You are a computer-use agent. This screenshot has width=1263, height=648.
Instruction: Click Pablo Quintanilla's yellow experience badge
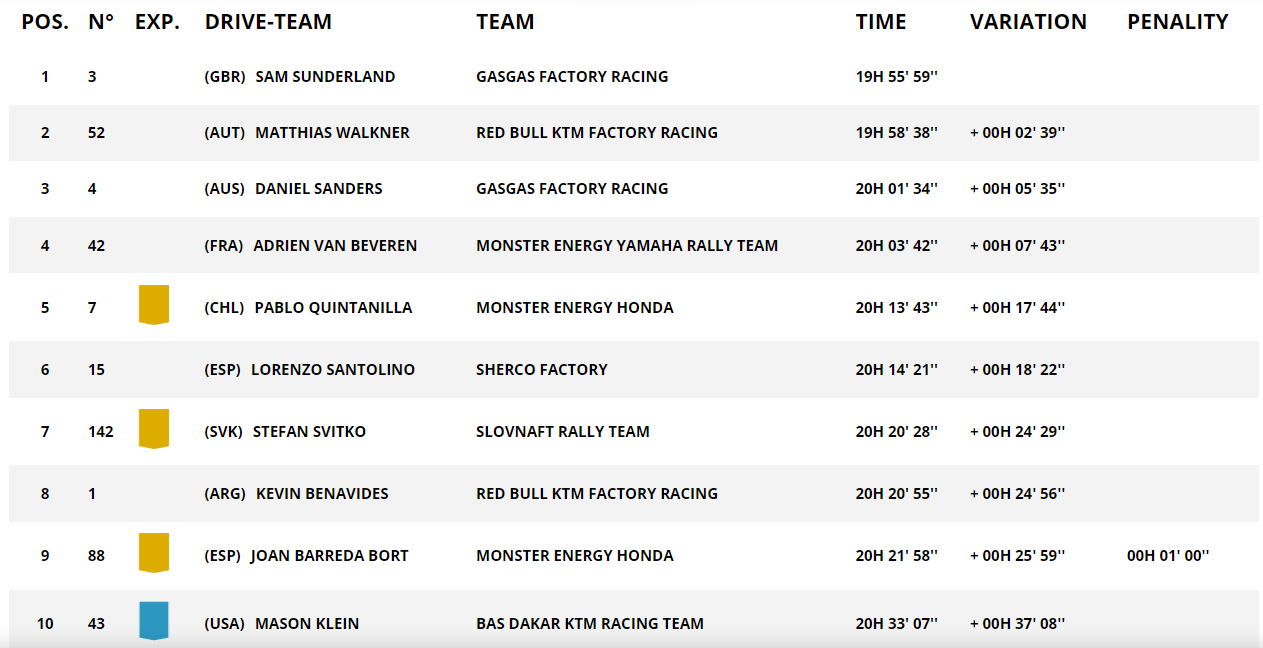click(x=153, y=304)
